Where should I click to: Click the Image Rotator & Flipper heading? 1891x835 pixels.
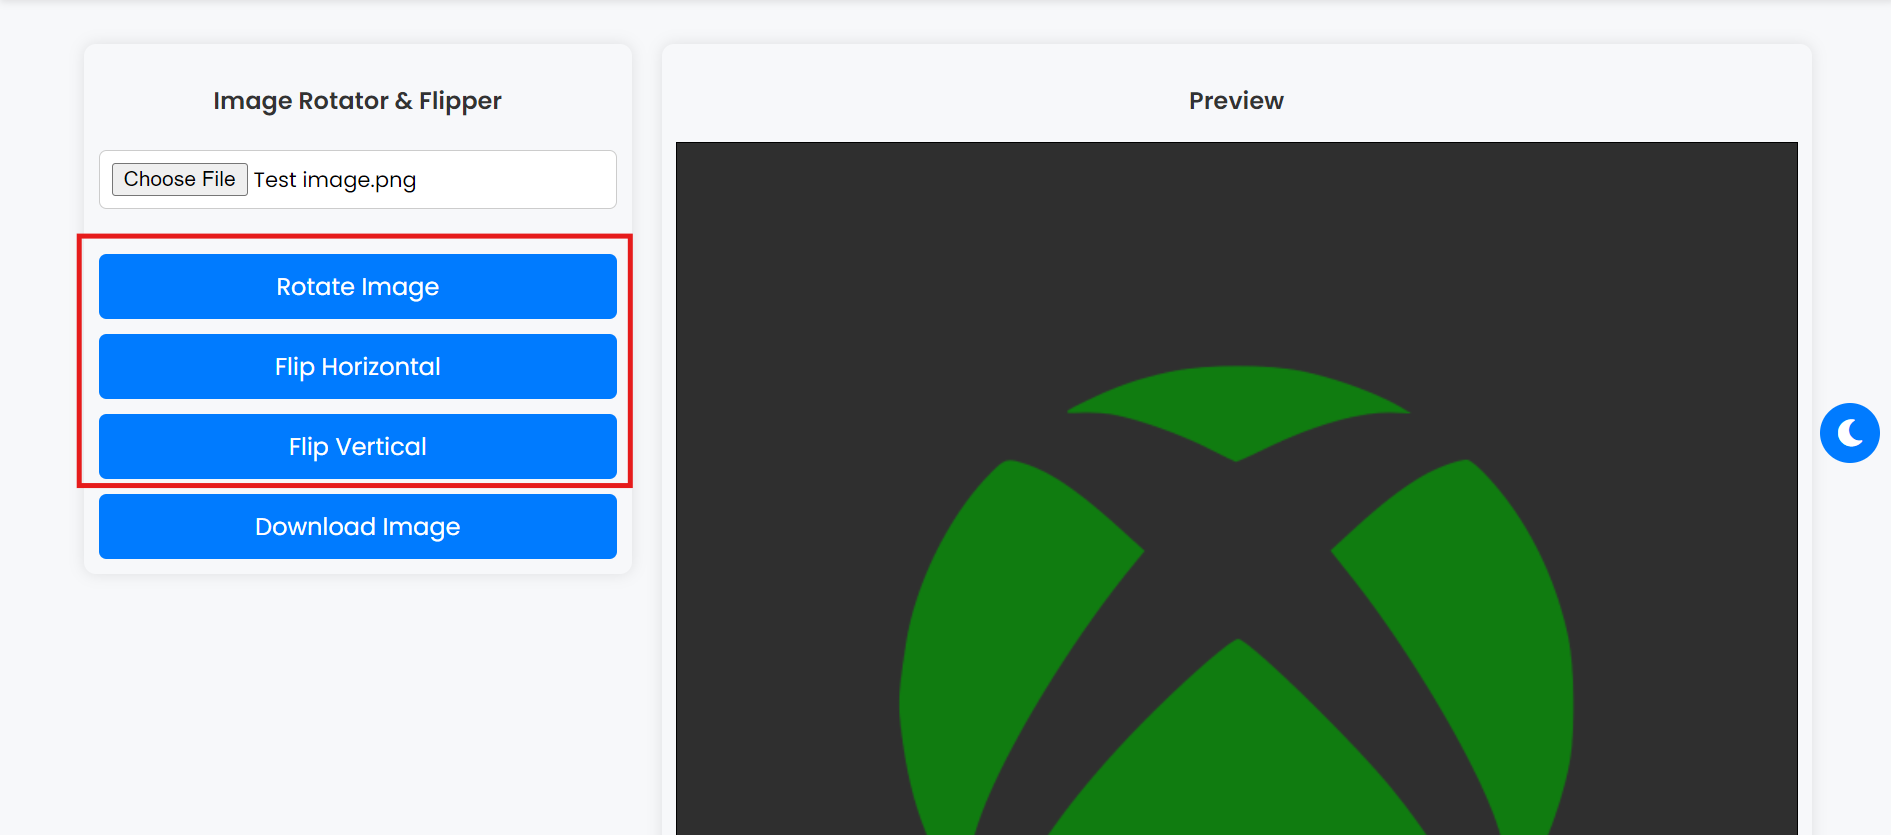357,101
